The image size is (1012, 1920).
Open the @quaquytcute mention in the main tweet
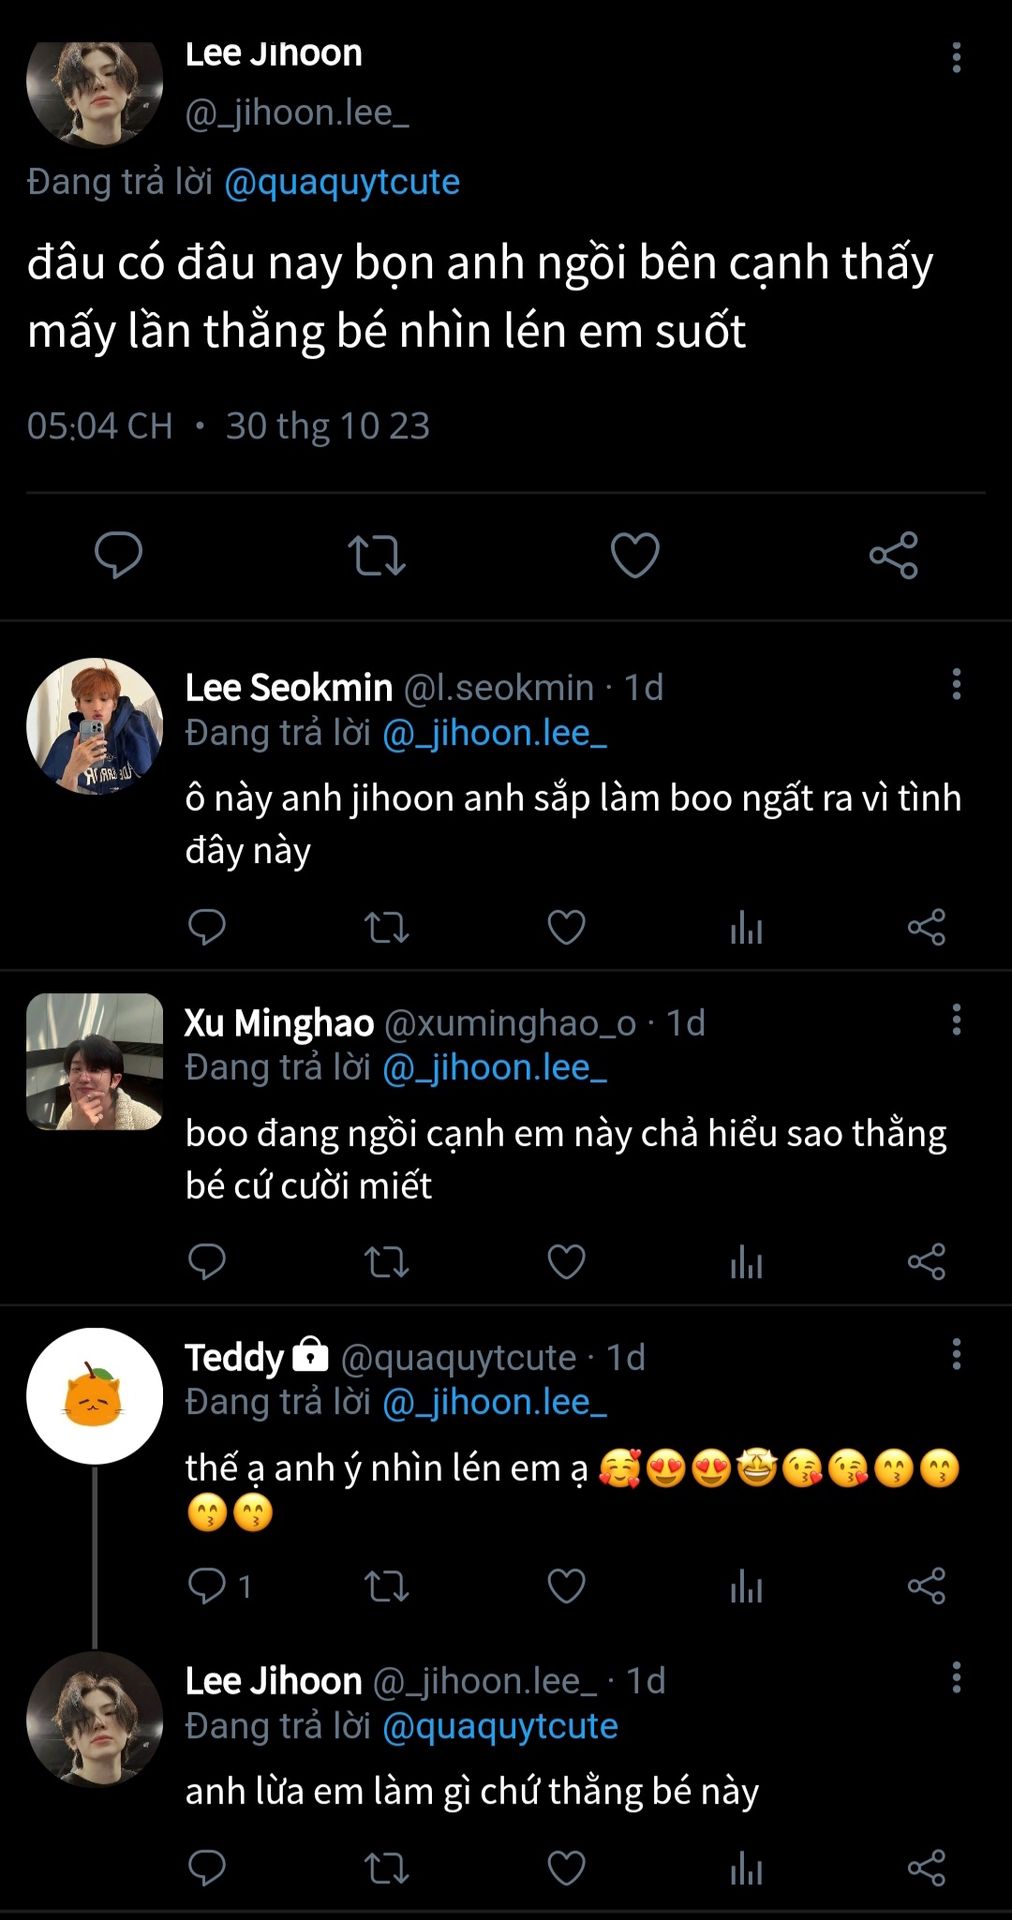[342, 182]
